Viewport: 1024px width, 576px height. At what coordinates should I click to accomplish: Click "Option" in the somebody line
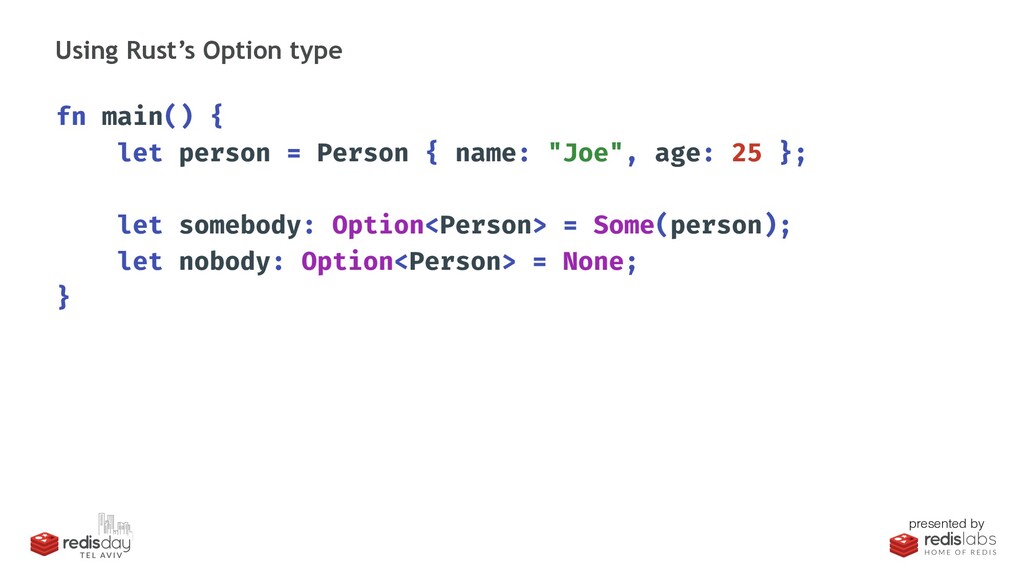[378, 225]
